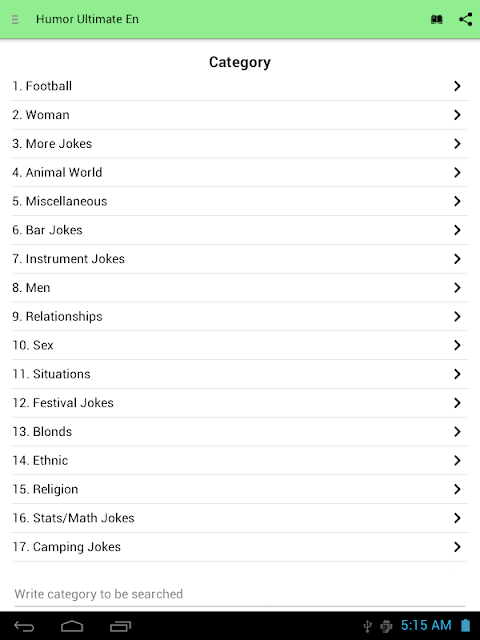The width and height of the screenshot is (480, 640).
Task: Tap the USB status icon
Action: (367, 626)
